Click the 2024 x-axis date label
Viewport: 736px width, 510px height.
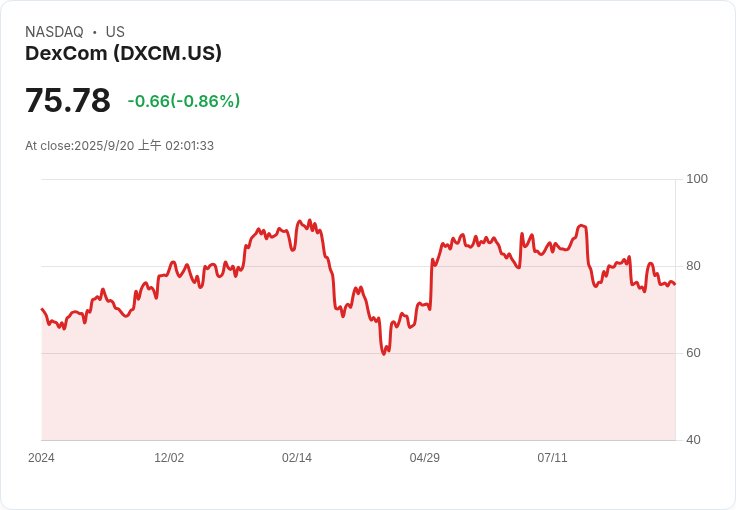click(41, 458)
